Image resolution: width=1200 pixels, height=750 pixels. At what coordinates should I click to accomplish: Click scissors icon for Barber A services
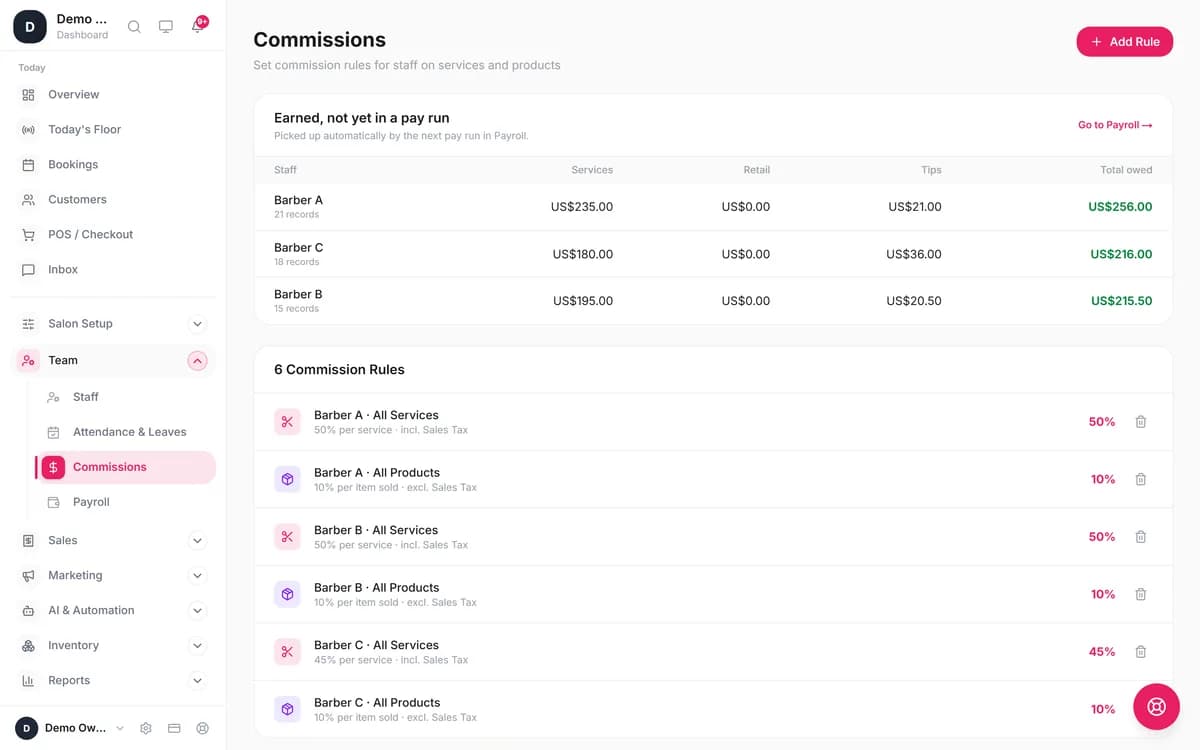(287, 422)
